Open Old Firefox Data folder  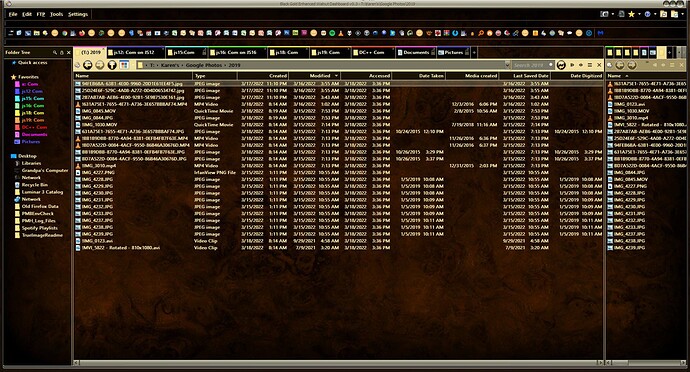pos(40,206)
